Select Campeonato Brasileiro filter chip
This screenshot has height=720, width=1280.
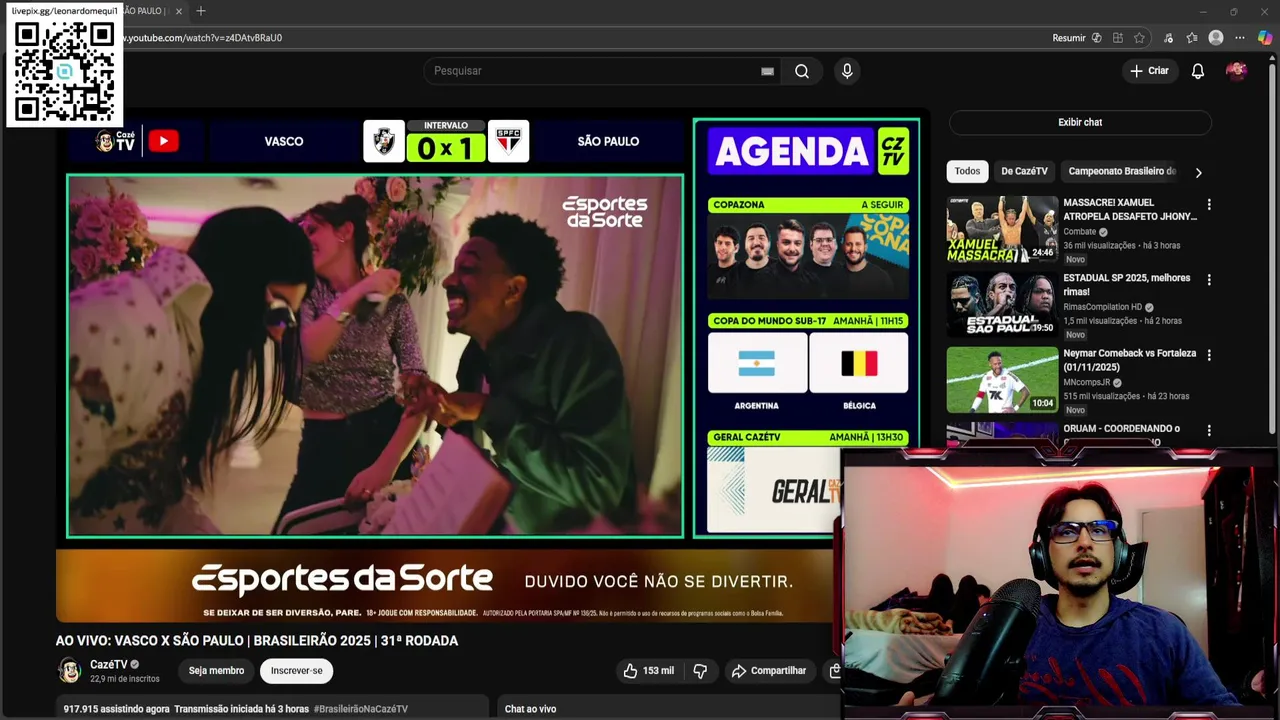[1122, 171]
